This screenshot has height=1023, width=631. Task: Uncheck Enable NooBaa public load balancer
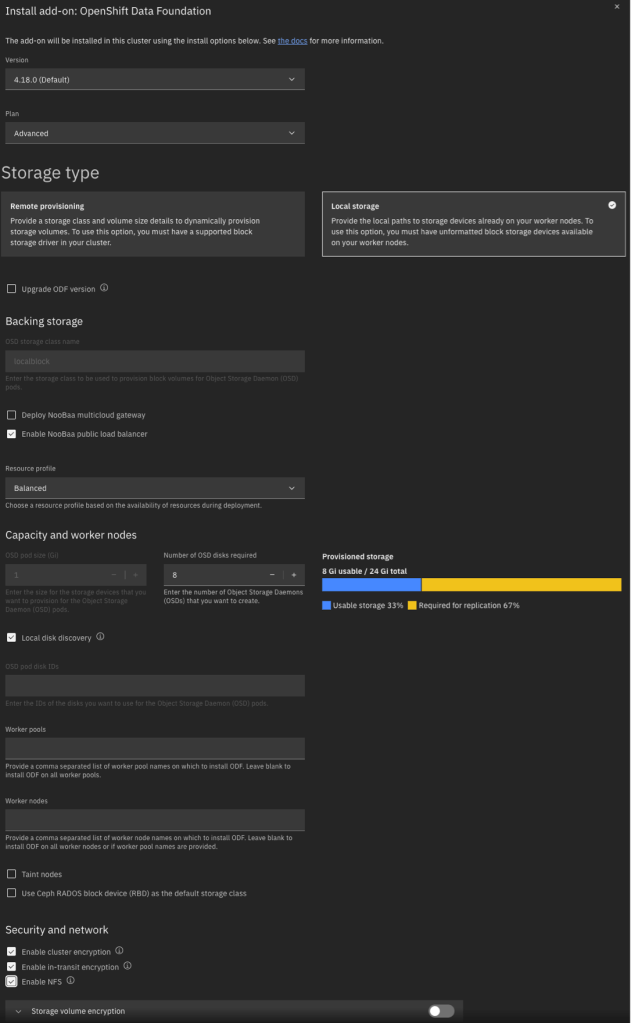click(12, 434)
